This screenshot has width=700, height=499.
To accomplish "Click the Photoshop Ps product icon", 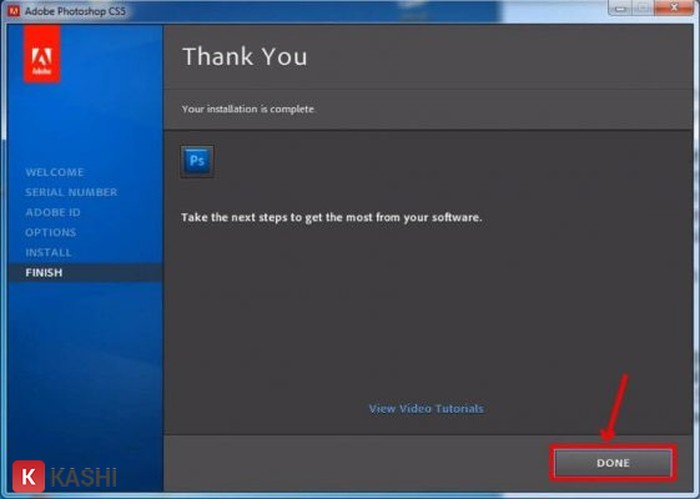I will (x=197, y=161).
